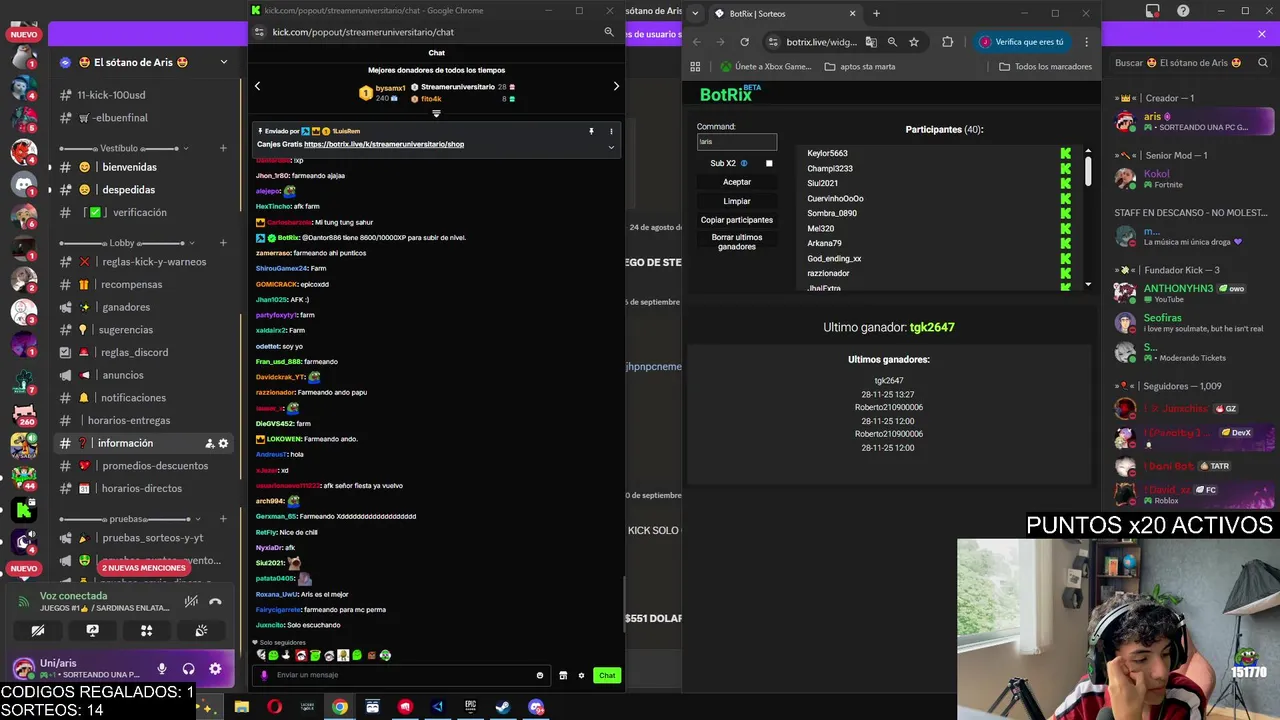Open Steam from the taskbar
This screenshot has width=1280, height=720.
[x=503, y=707]
